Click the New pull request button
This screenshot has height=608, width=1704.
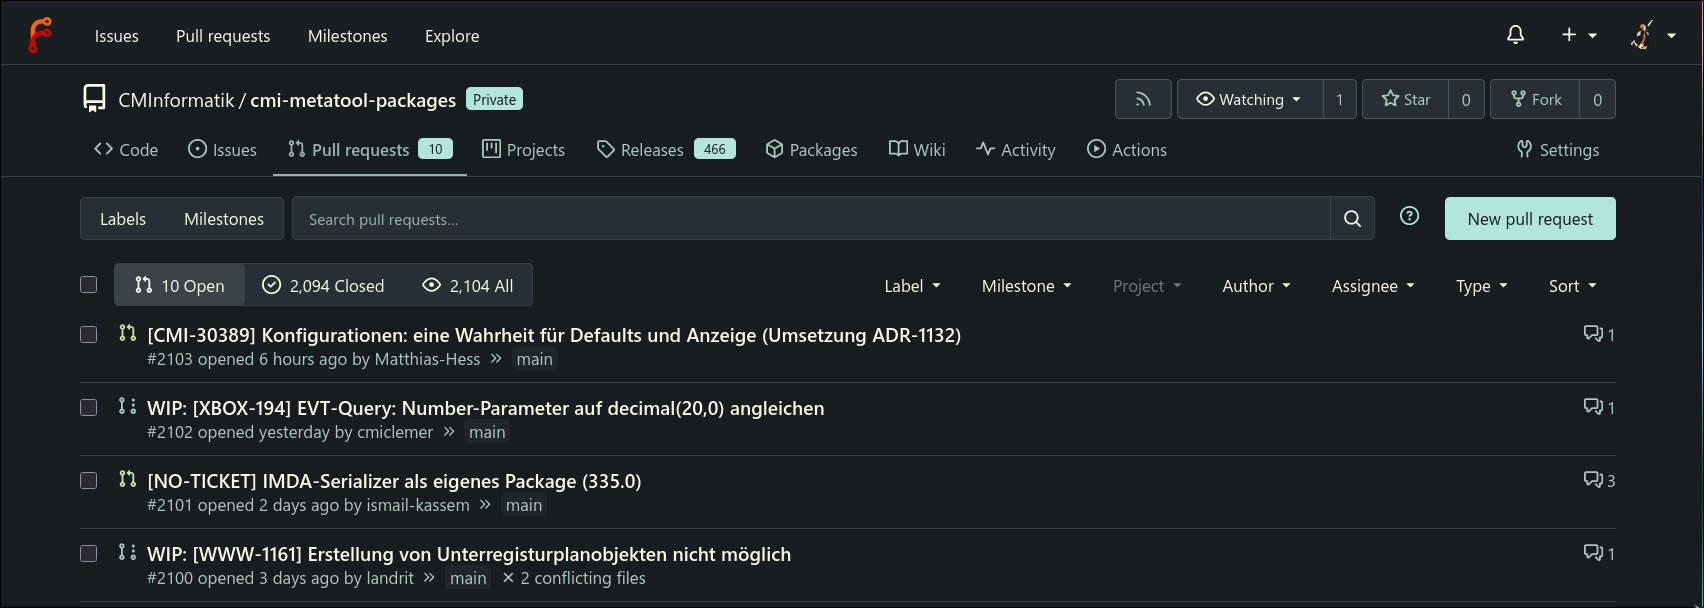click(1530, 219)
